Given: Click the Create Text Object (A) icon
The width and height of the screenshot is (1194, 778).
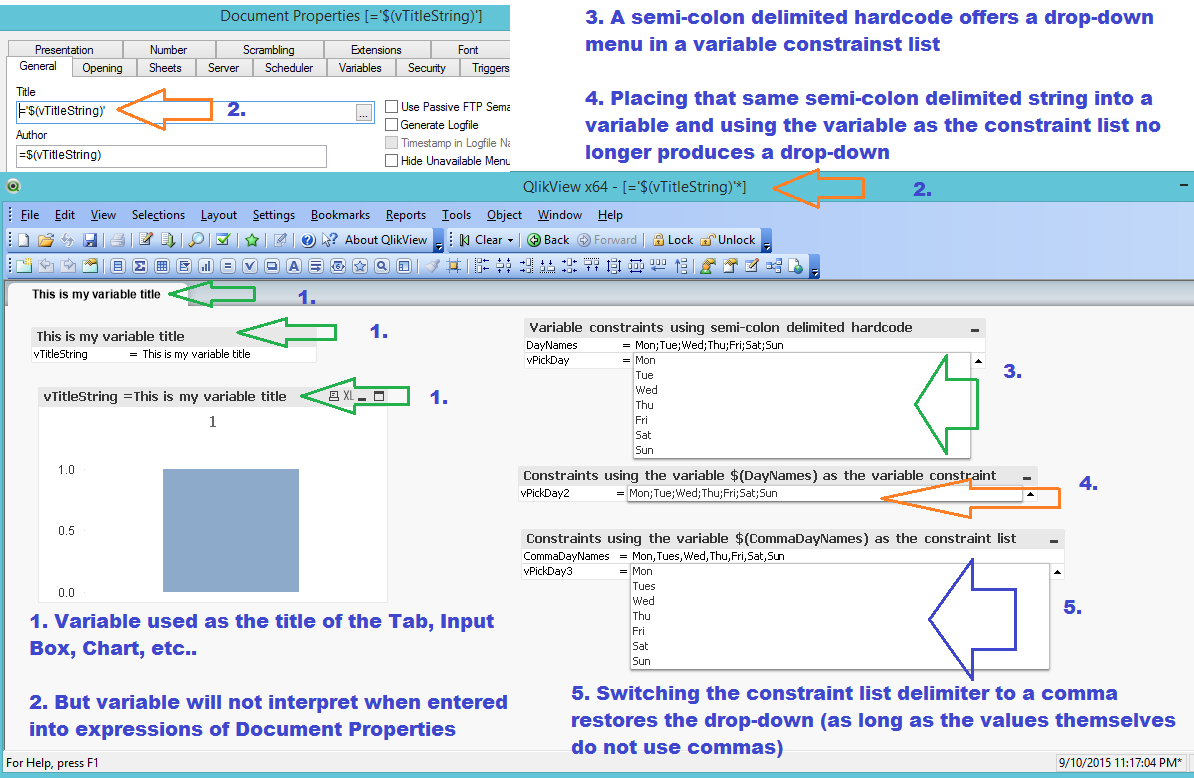Looking at the screenshot, I should pos(294,266).
